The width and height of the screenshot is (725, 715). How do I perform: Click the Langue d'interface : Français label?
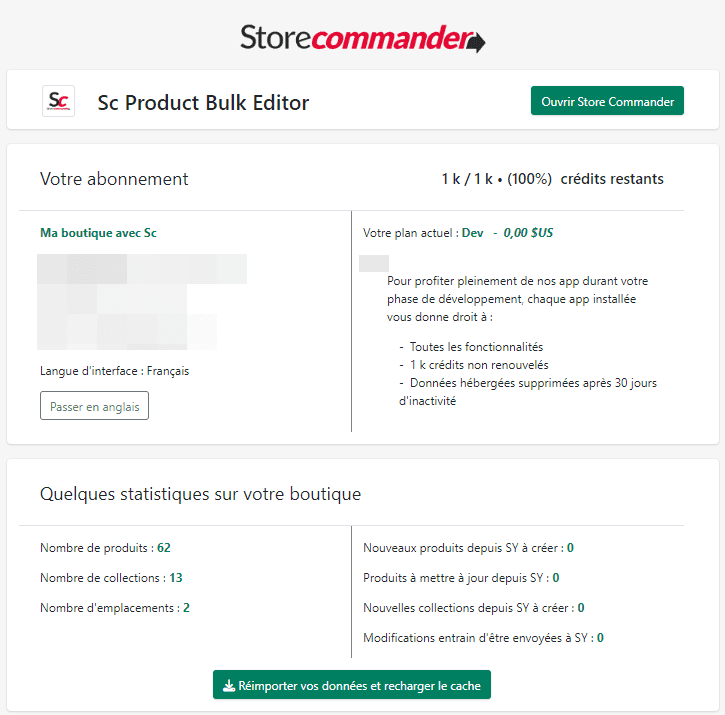pos(114,371)
